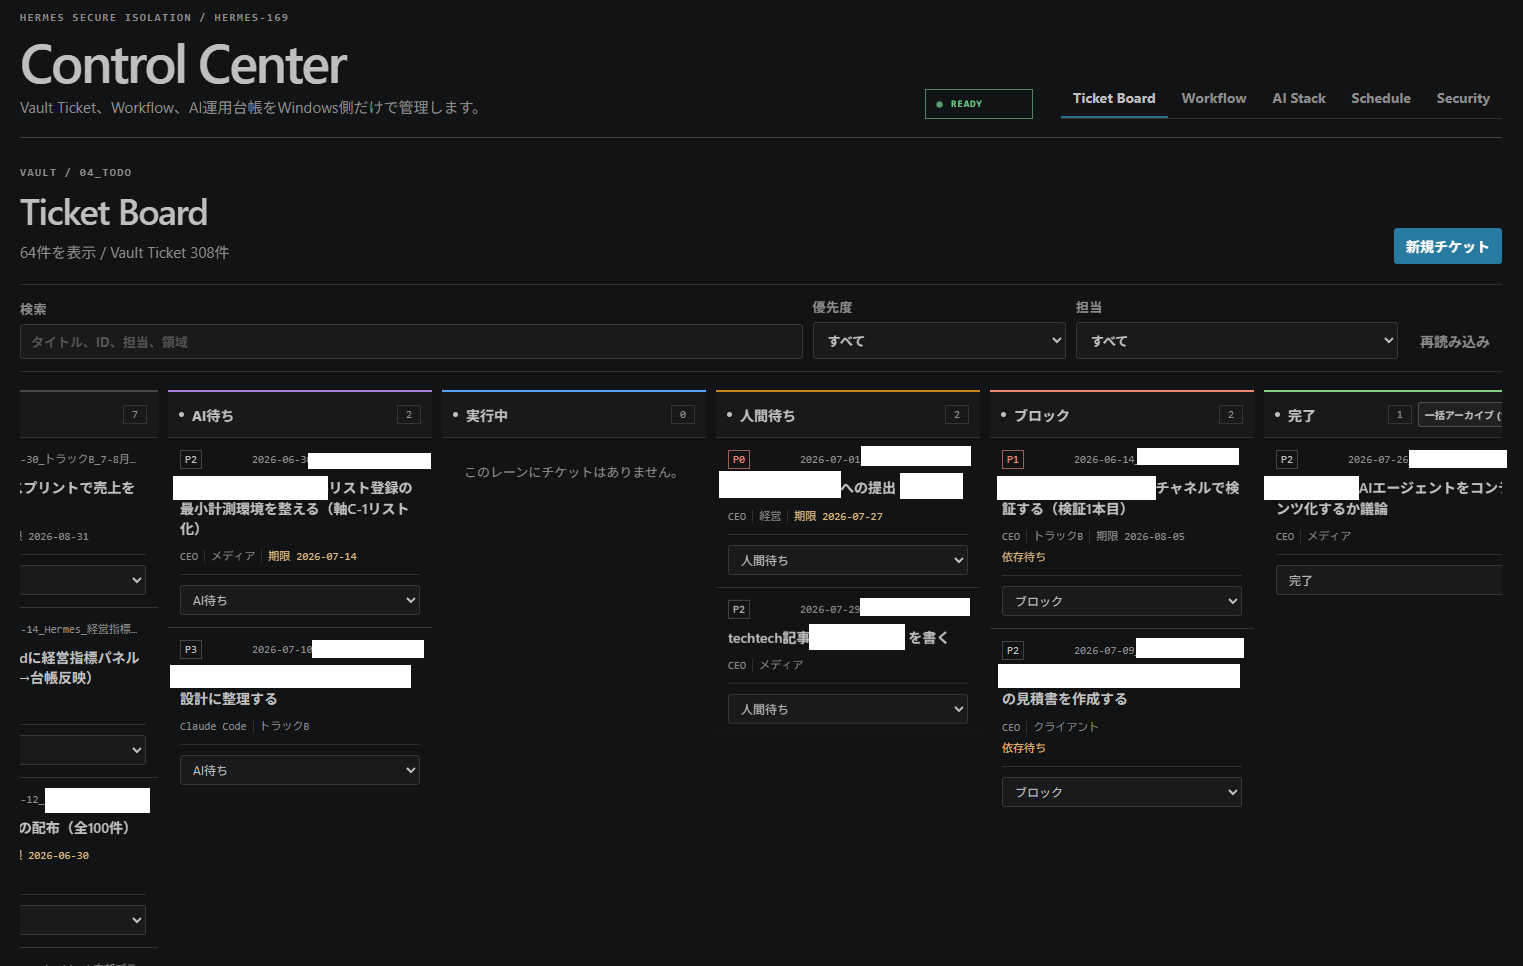The width and height of the screenshot is (1523, 966).
Task: Open status dropdown on the techtech記事 ticket
Action: pos(848,709)
